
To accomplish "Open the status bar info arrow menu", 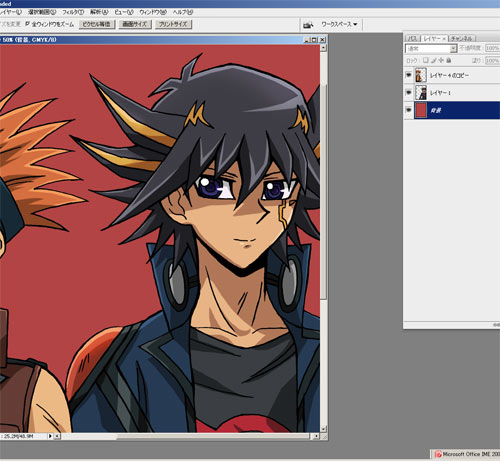I will click(x=50, y=436).
